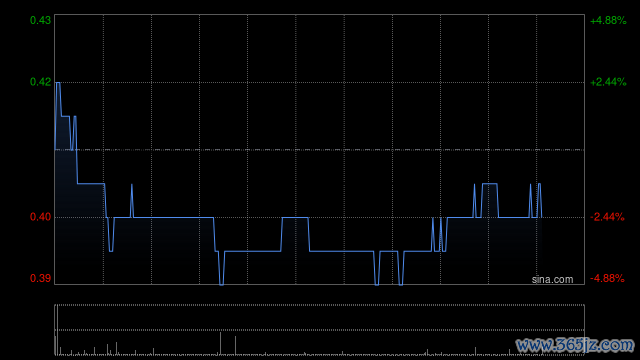Click the +4.88% percentage label
640x360 pixels.
(608, 20)
